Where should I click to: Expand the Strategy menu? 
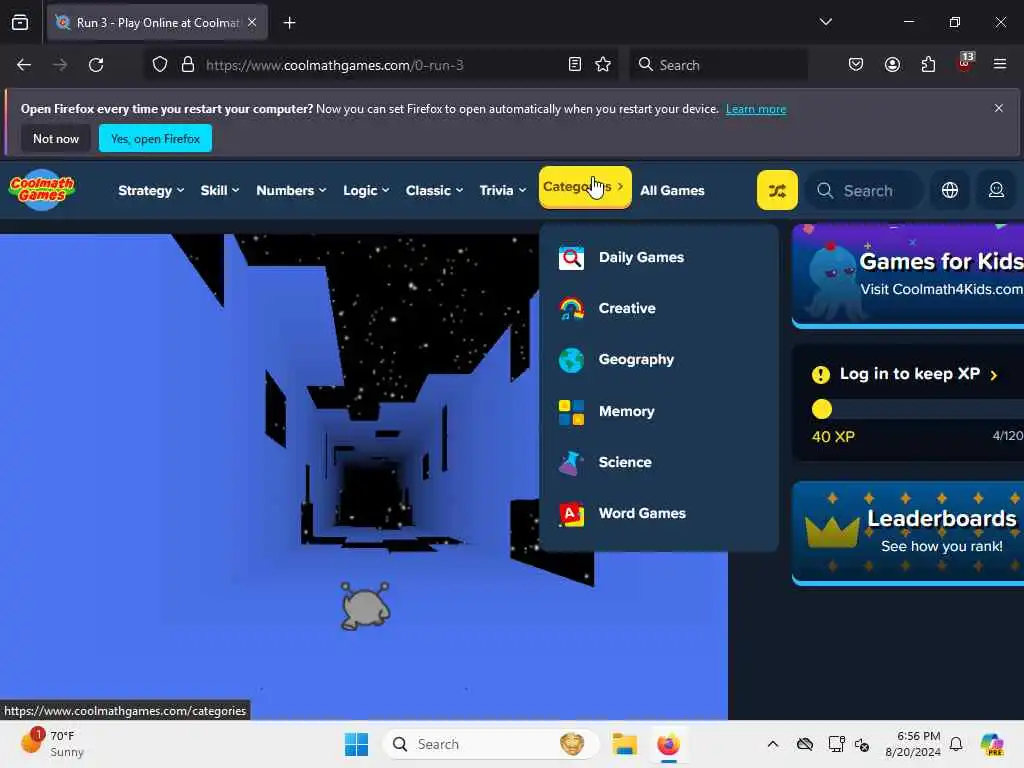point(151,191)
